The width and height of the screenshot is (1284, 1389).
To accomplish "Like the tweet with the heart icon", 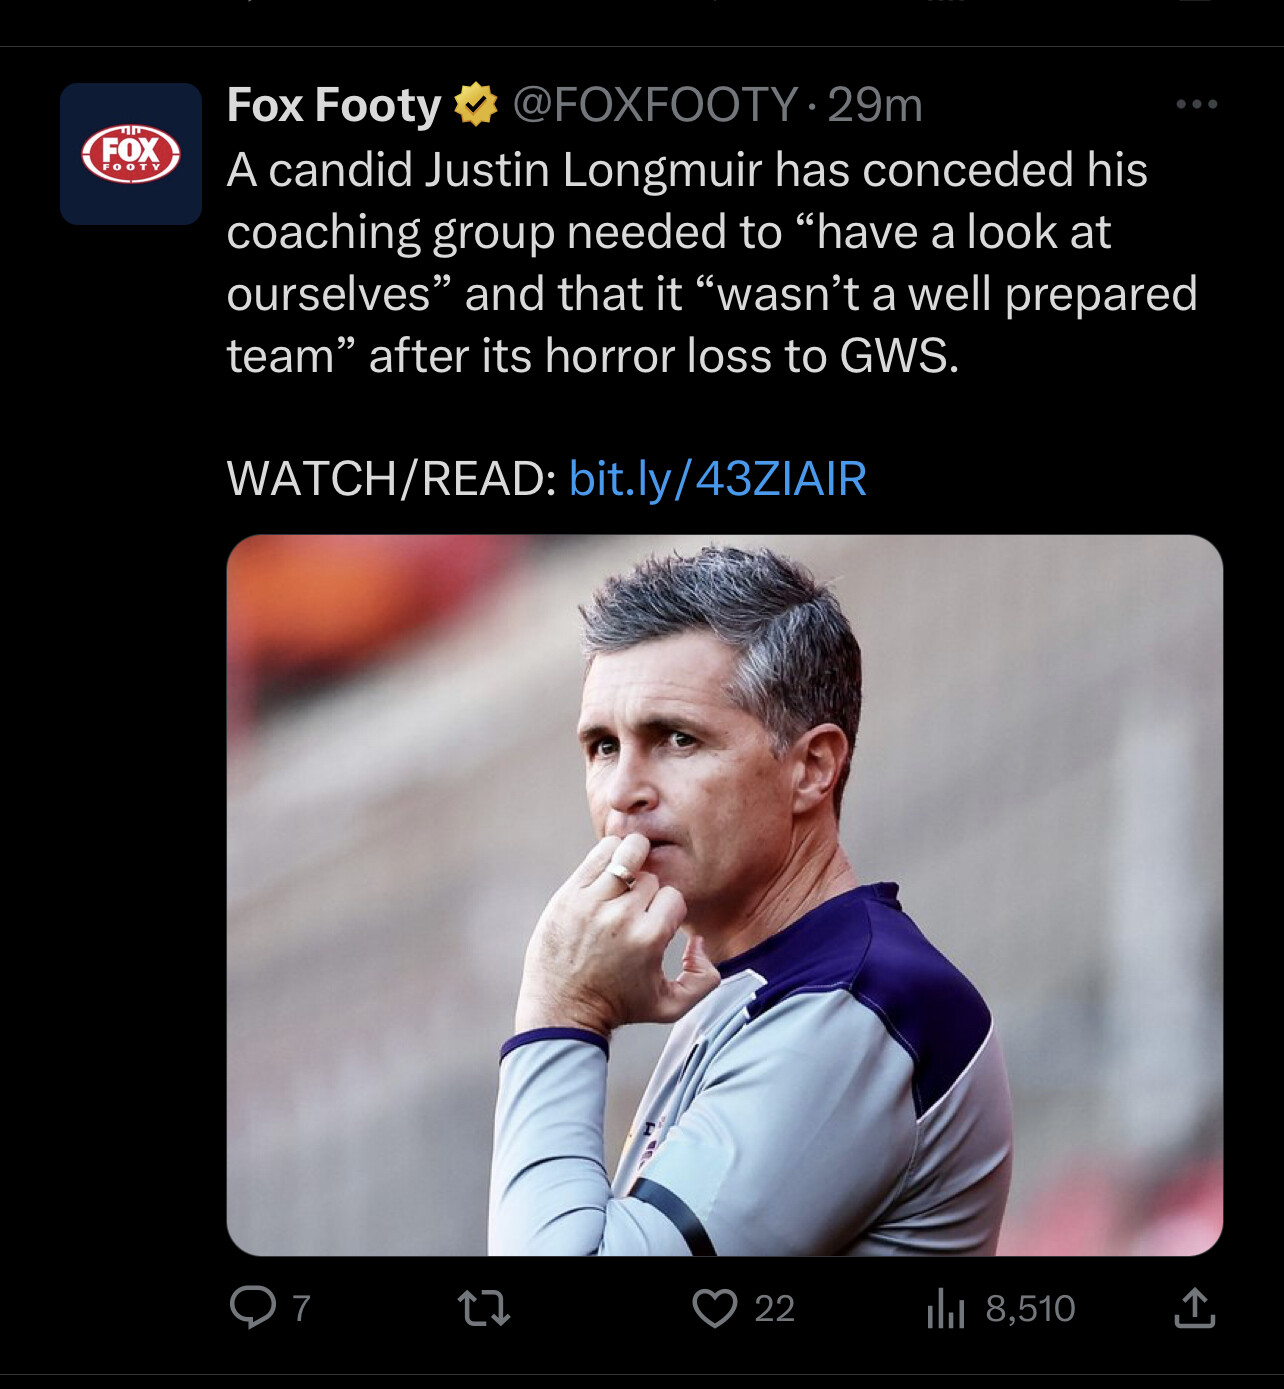I will [x=715, y=1308].
